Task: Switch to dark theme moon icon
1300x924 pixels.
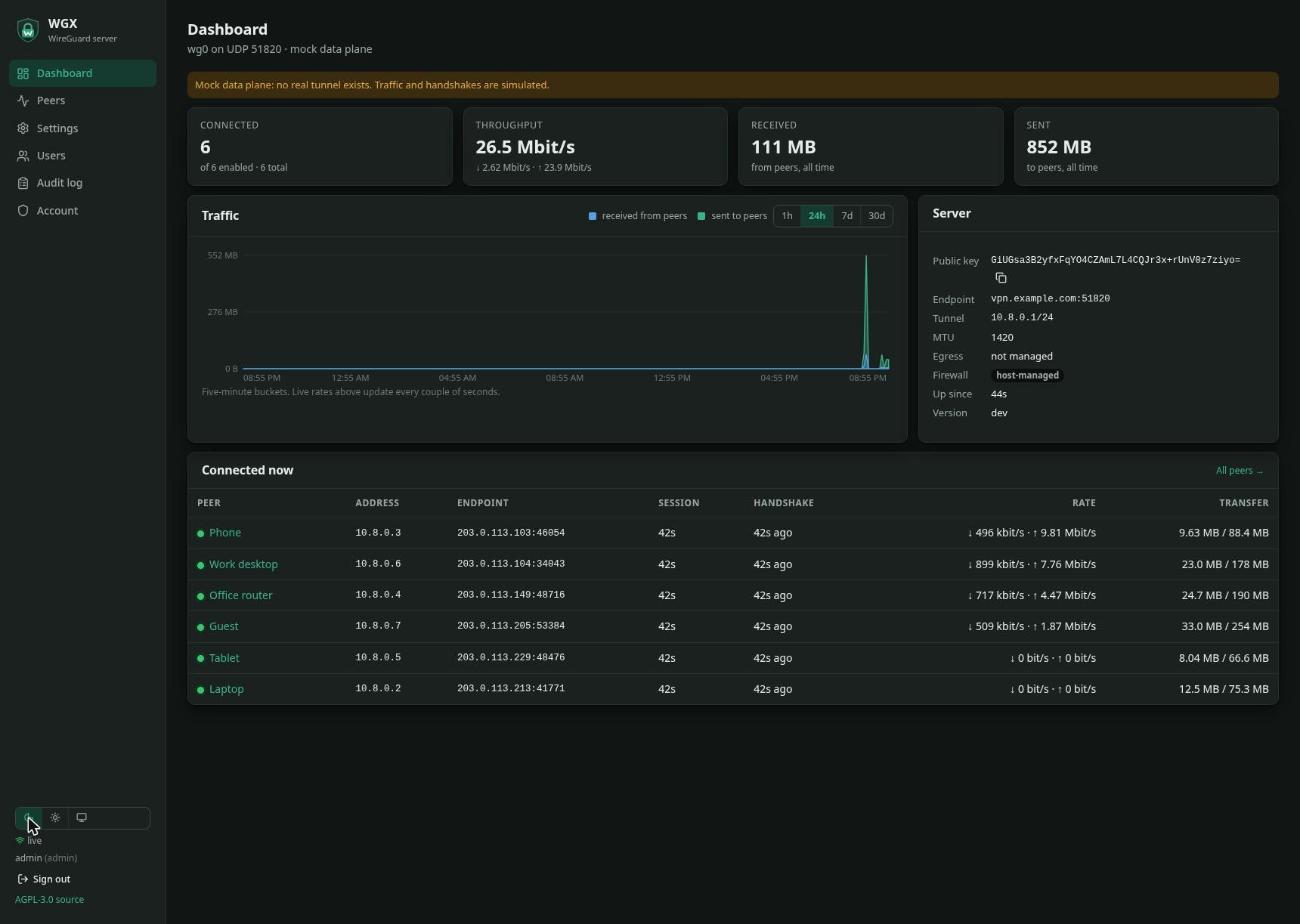Action: 29,817
